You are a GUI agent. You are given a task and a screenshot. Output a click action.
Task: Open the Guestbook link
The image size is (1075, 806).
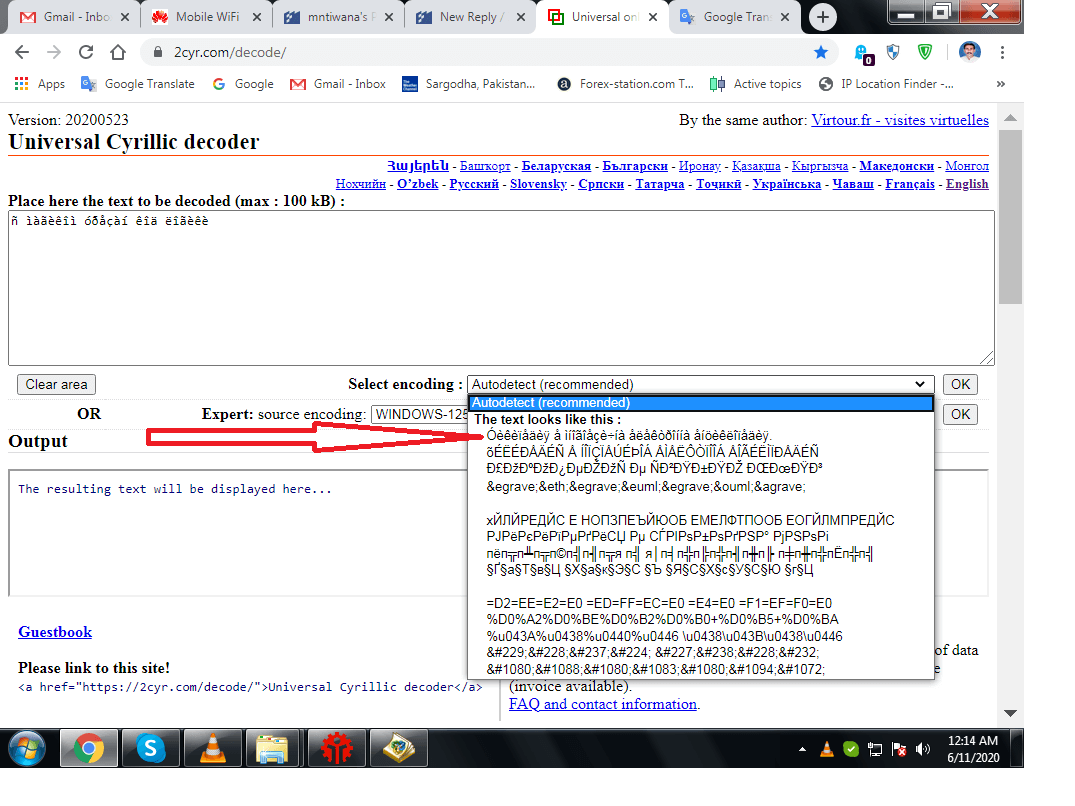pos(55,632)
